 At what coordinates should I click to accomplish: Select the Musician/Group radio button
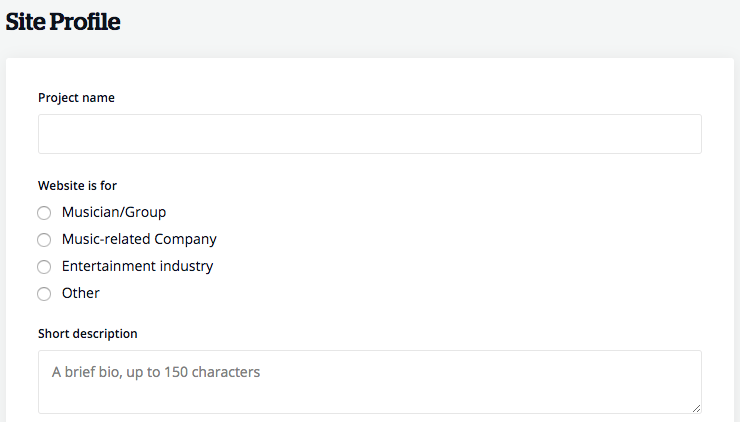pyautogui.click(x=44, y=213)
